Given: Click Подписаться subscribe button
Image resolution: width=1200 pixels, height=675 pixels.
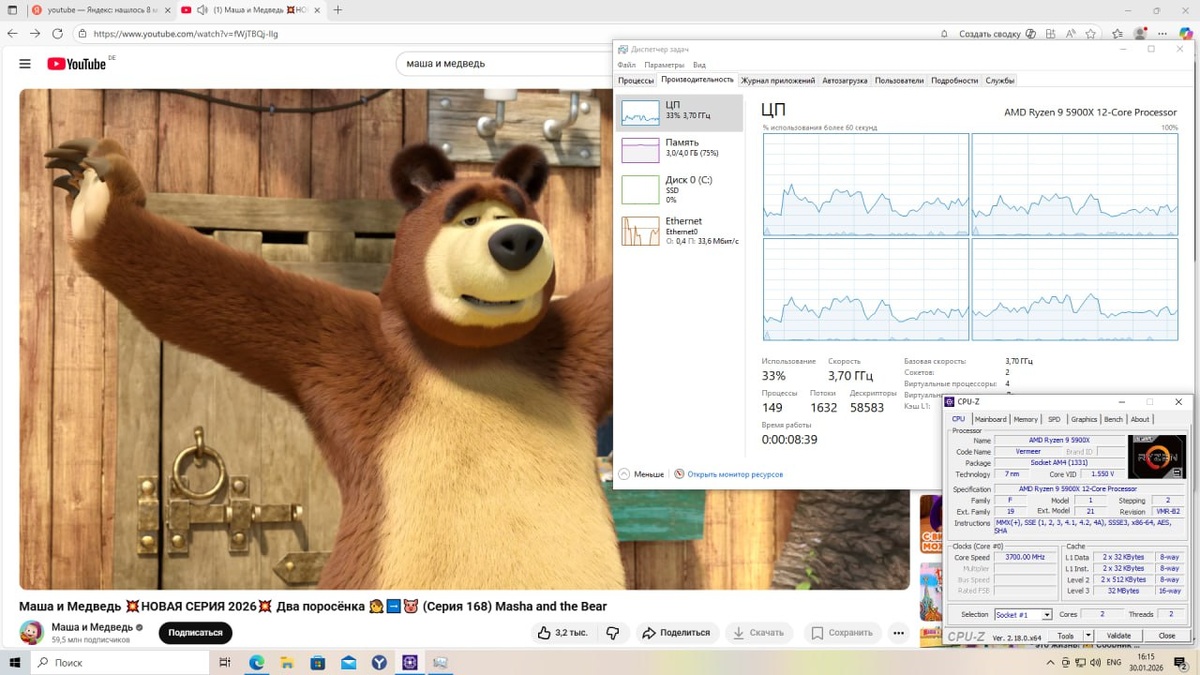Looking at the screenshot, I should coord(195,633).
